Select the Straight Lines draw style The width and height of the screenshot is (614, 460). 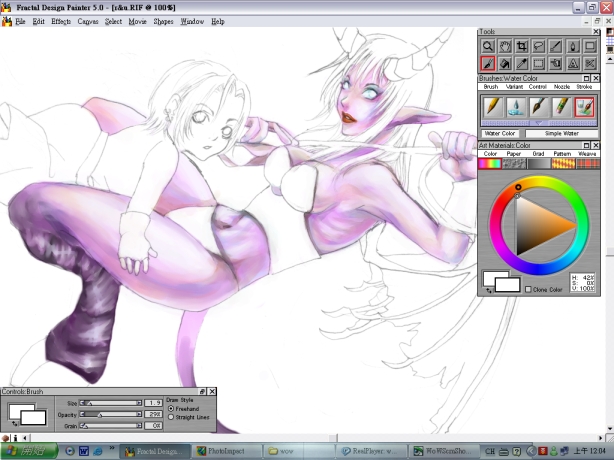point(171,417)
